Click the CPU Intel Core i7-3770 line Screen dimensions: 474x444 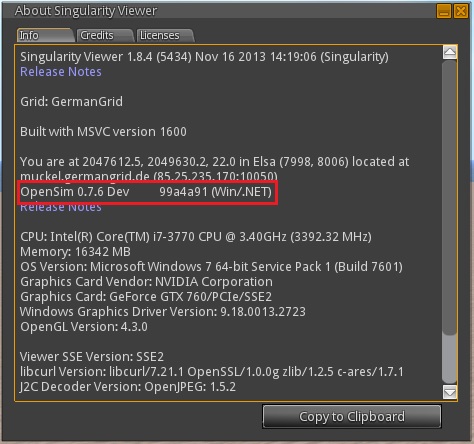coord(196,237)
